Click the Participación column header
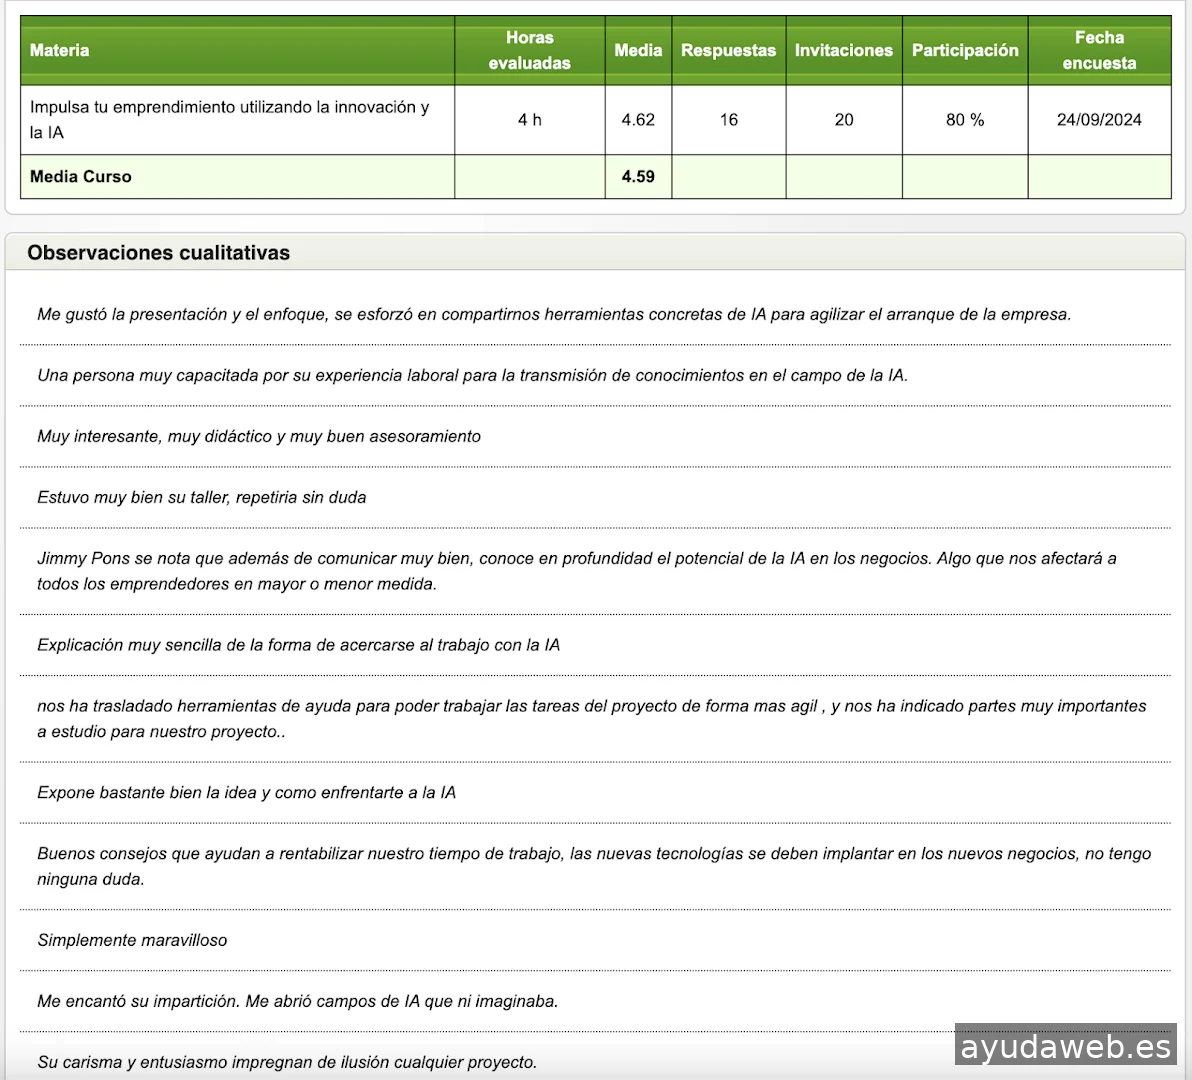This screenshot has width=1192, height=1080. point(964,50)
